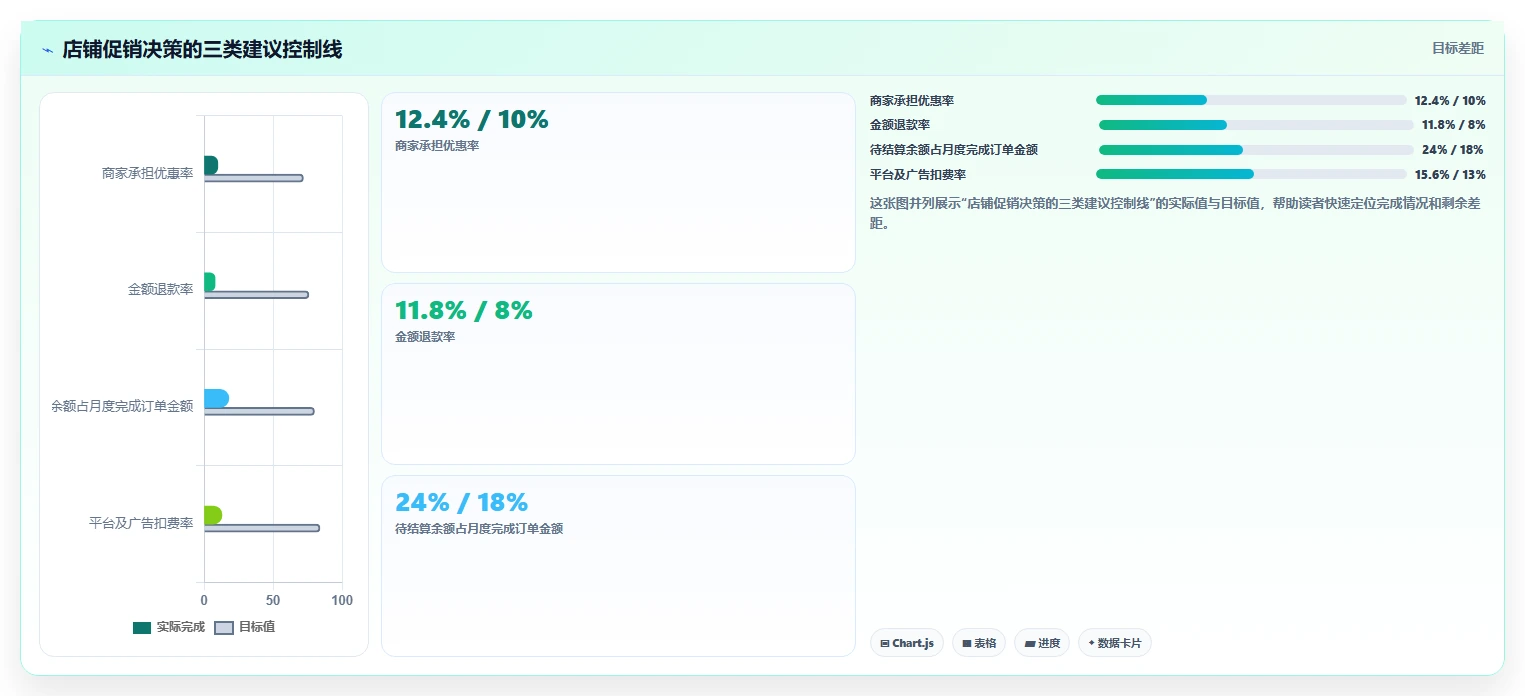
Task: Click the title 店铺促销决策的三类建议控制线
Action: tap(202, 49)
